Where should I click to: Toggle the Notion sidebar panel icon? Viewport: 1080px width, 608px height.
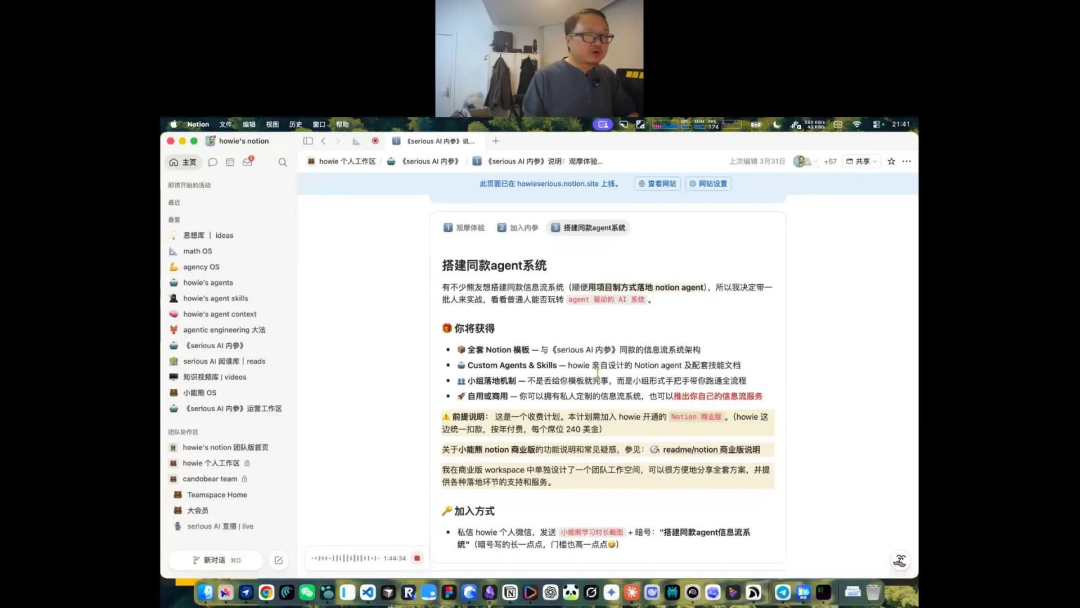click(x=308, y=141)
